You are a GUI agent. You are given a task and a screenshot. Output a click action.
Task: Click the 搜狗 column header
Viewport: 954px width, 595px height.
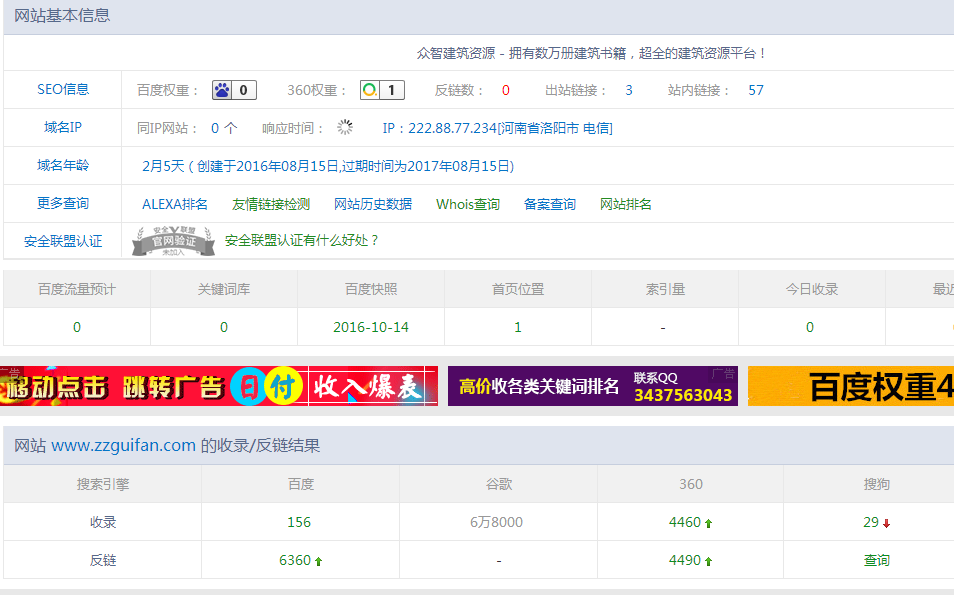pos(877,484)
